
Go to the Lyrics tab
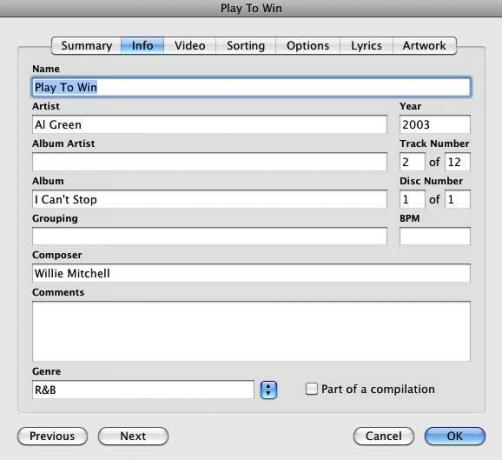(366, 46)
